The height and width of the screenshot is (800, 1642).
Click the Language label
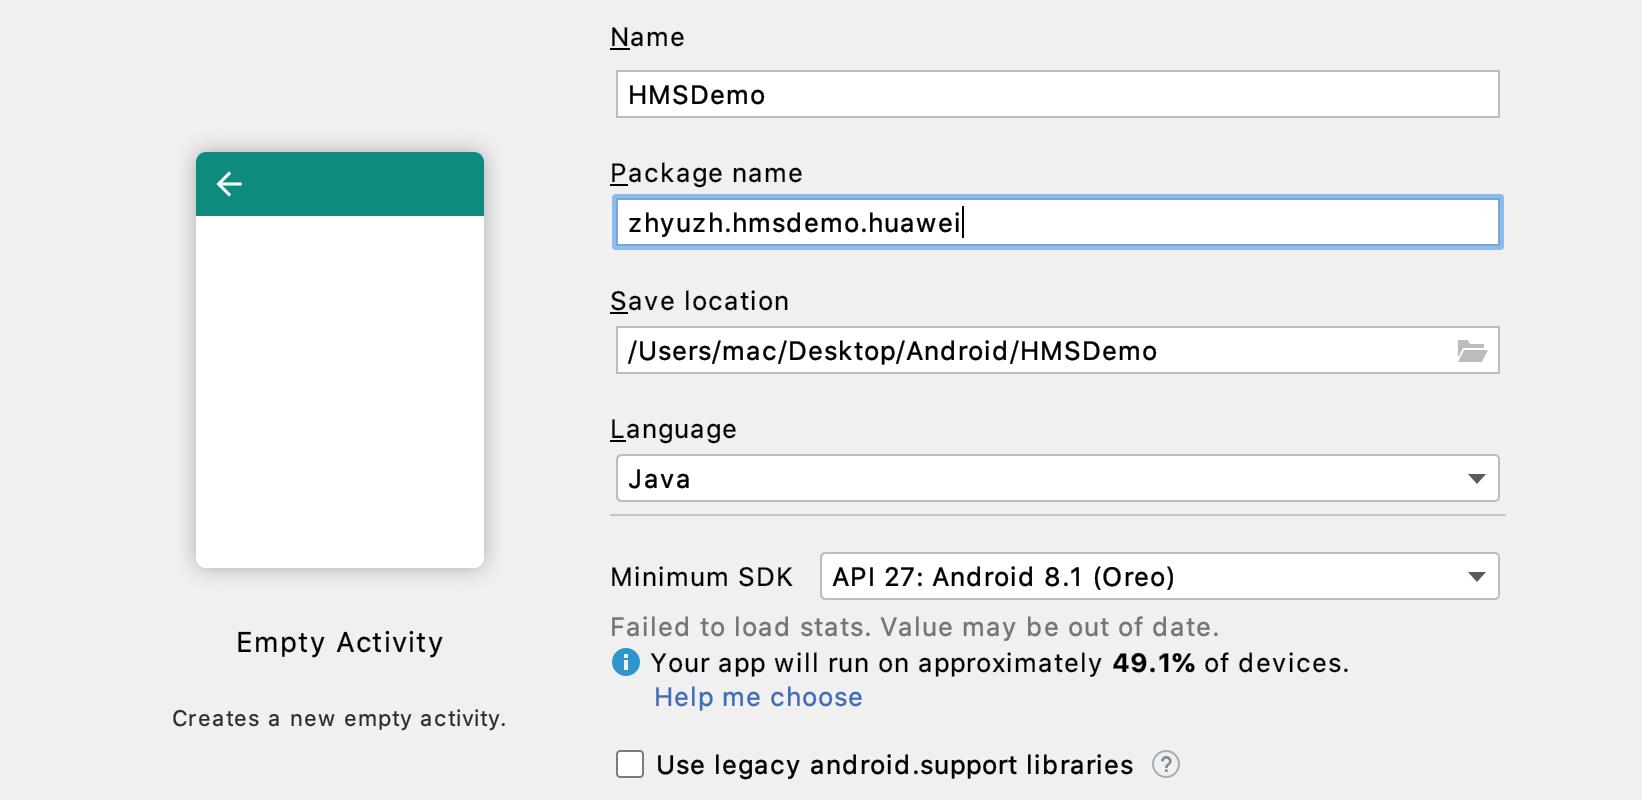(673, 430)
